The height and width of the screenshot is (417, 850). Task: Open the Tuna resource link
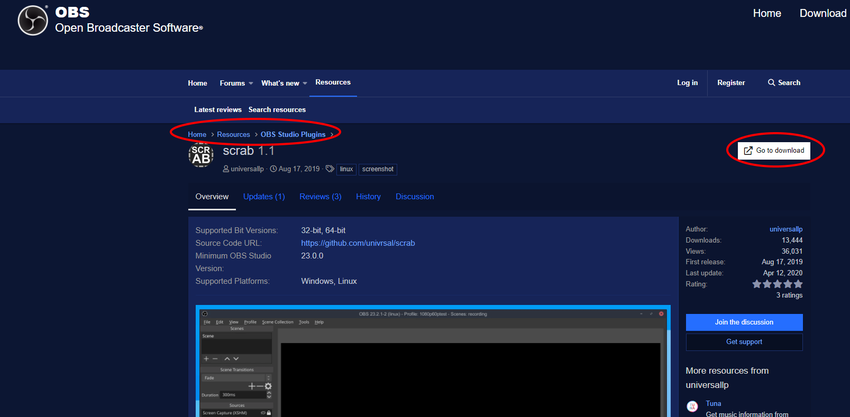[x=713, y=403]
